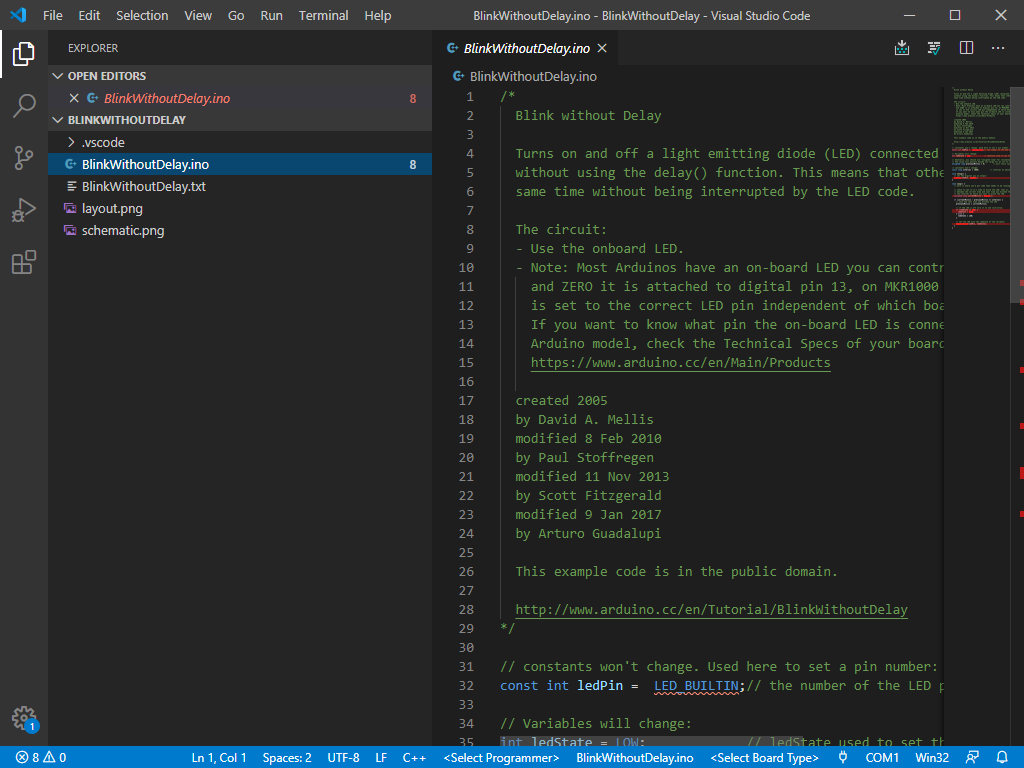Open the Selection menu

click(x=142, y=16)
